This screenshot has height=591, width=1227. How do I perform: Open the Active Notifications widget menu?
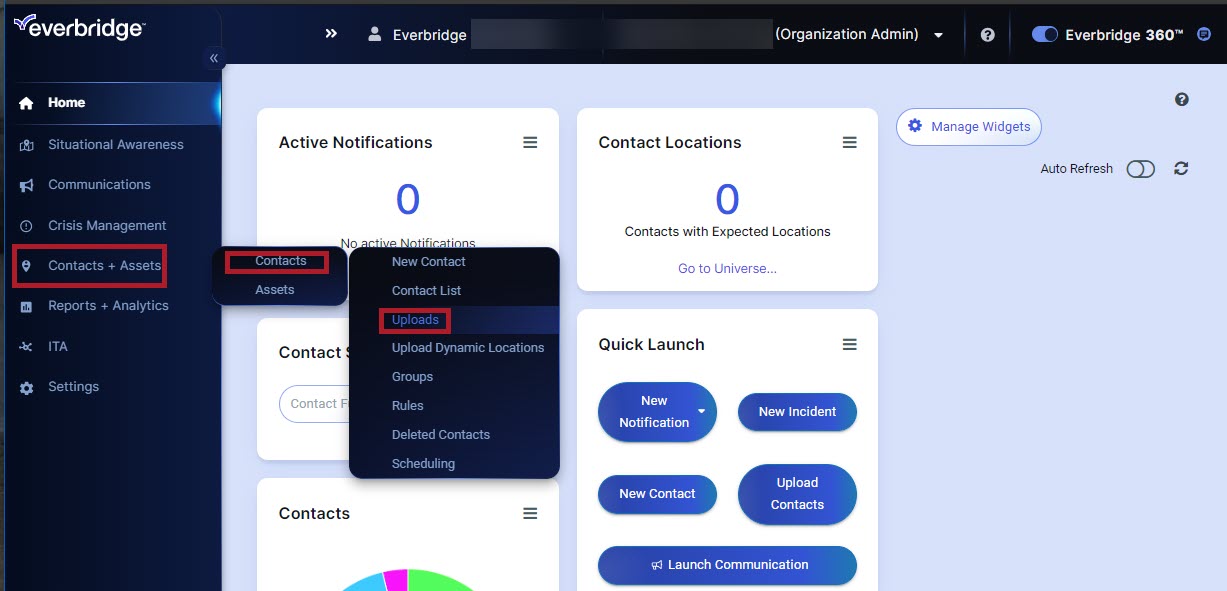(x=530, y=143)
